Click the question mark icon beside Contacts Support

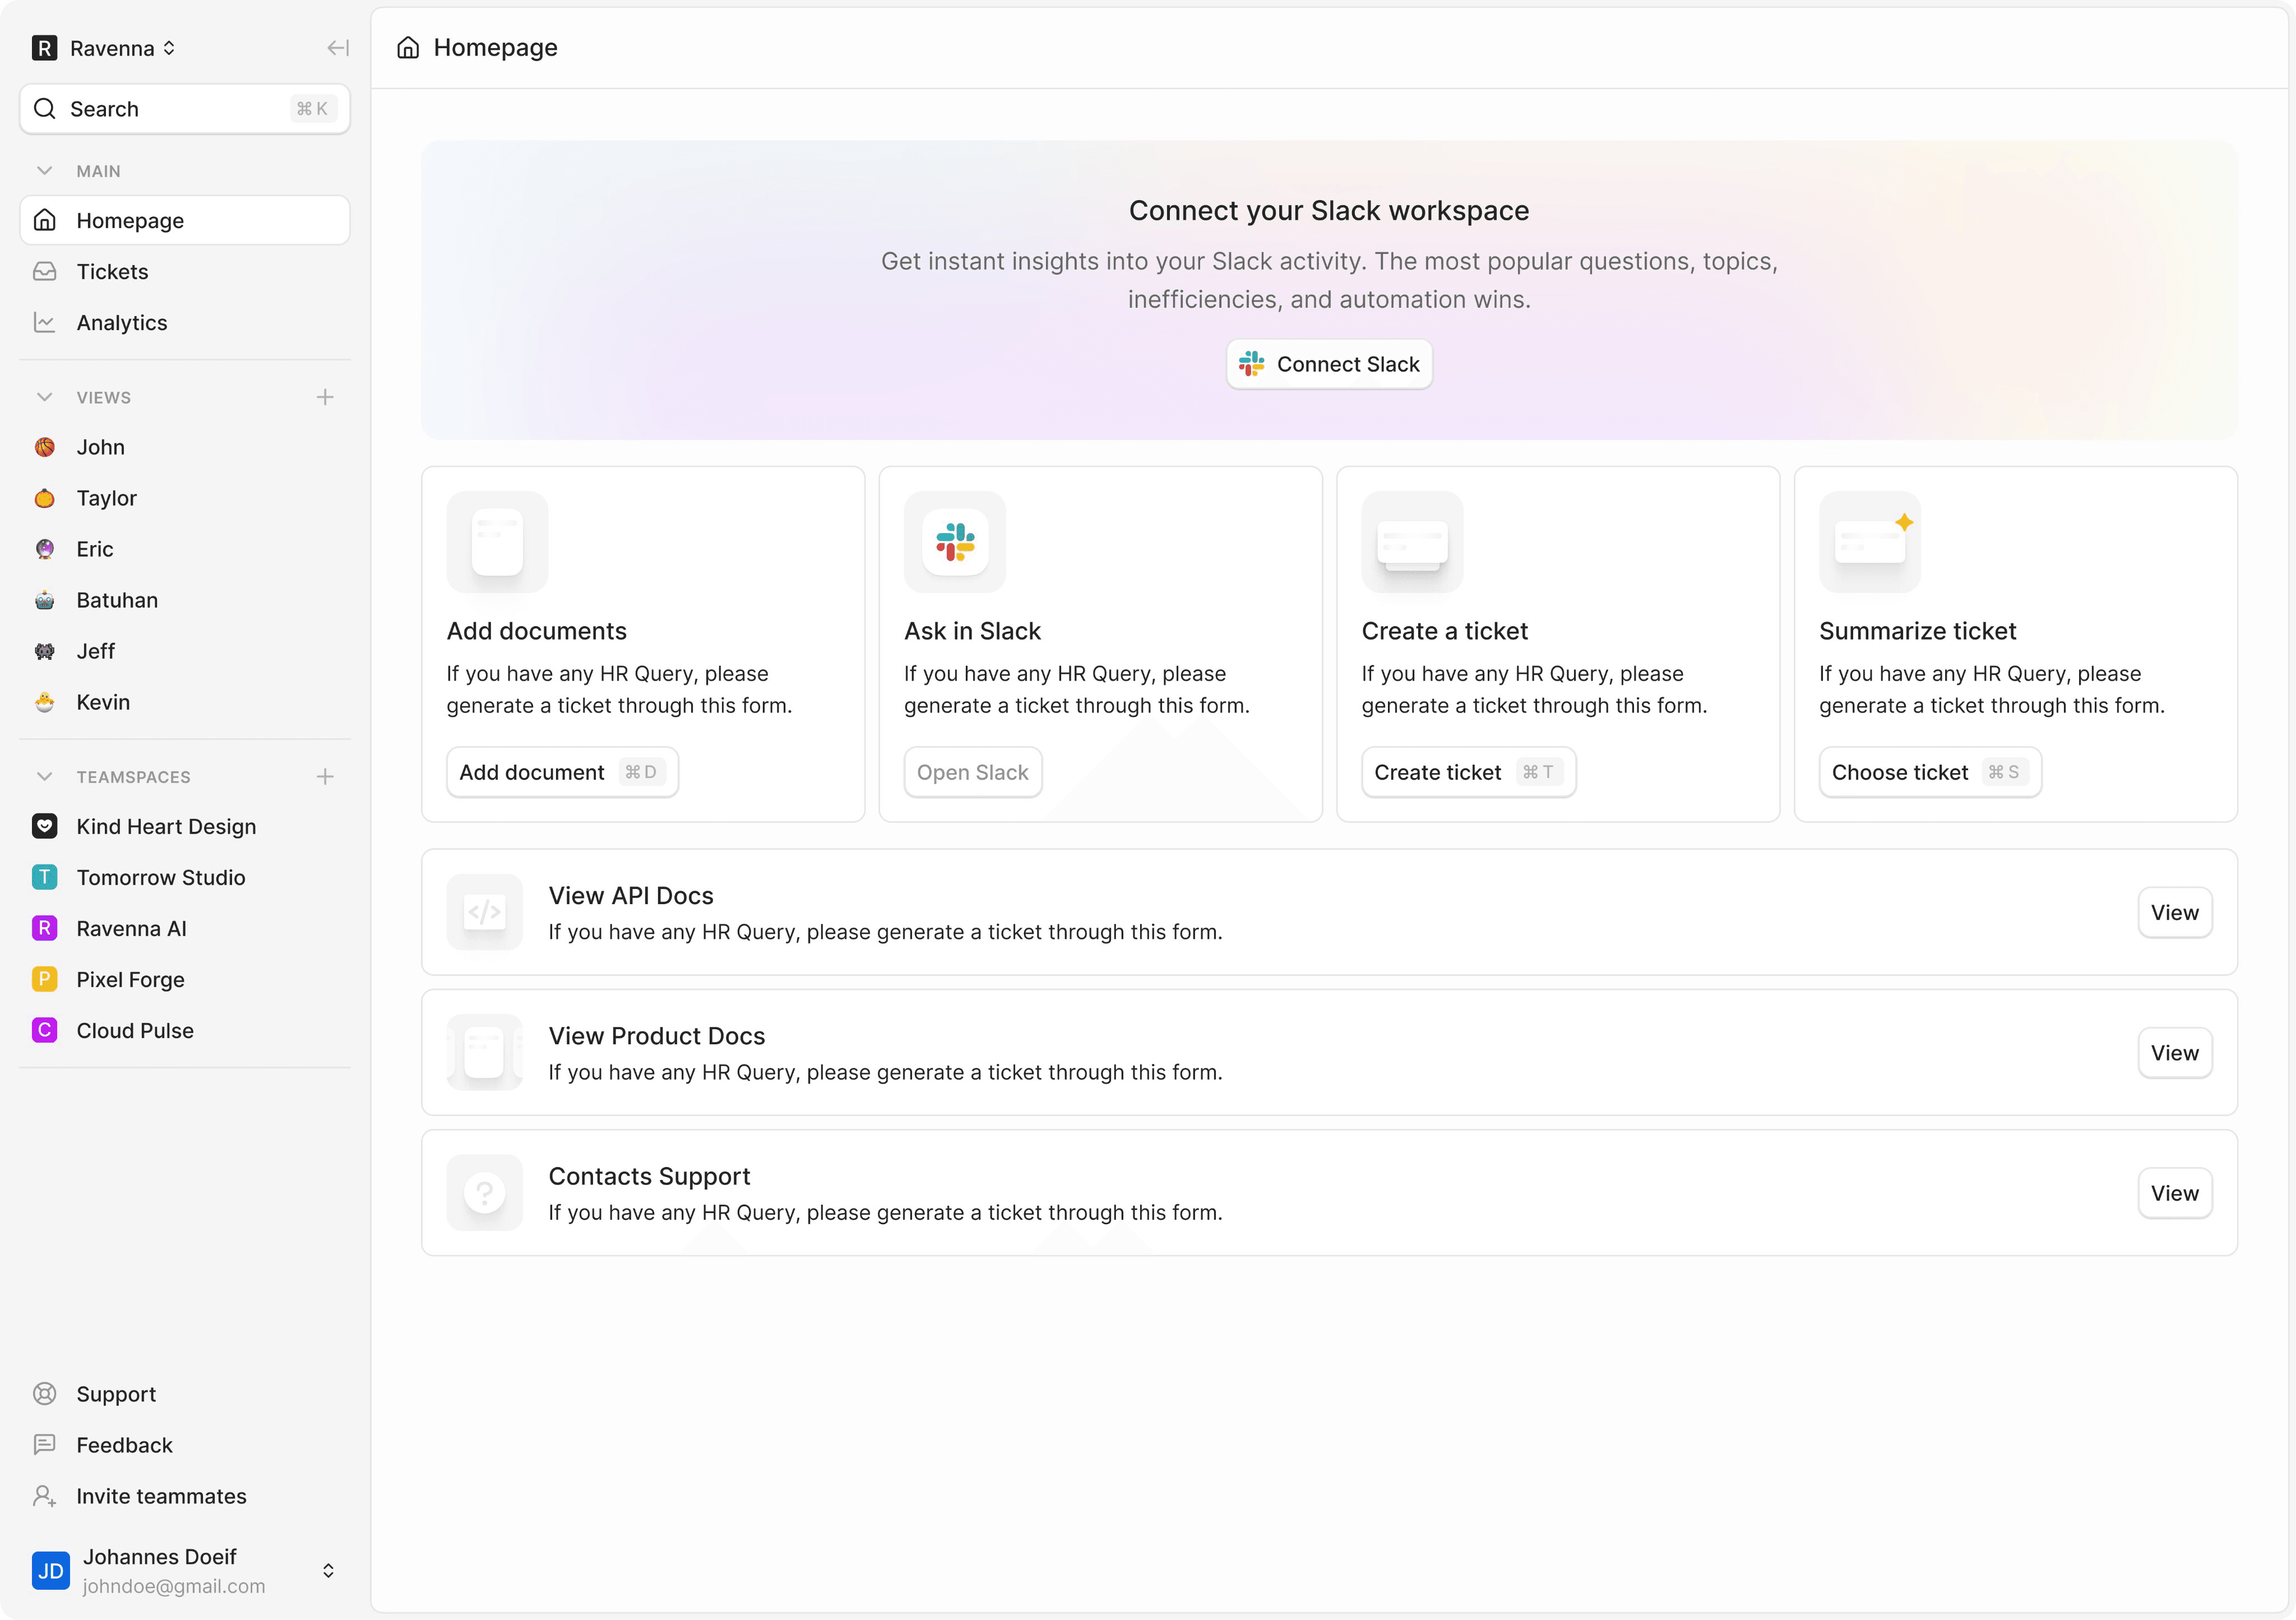tap(484, 1193)
